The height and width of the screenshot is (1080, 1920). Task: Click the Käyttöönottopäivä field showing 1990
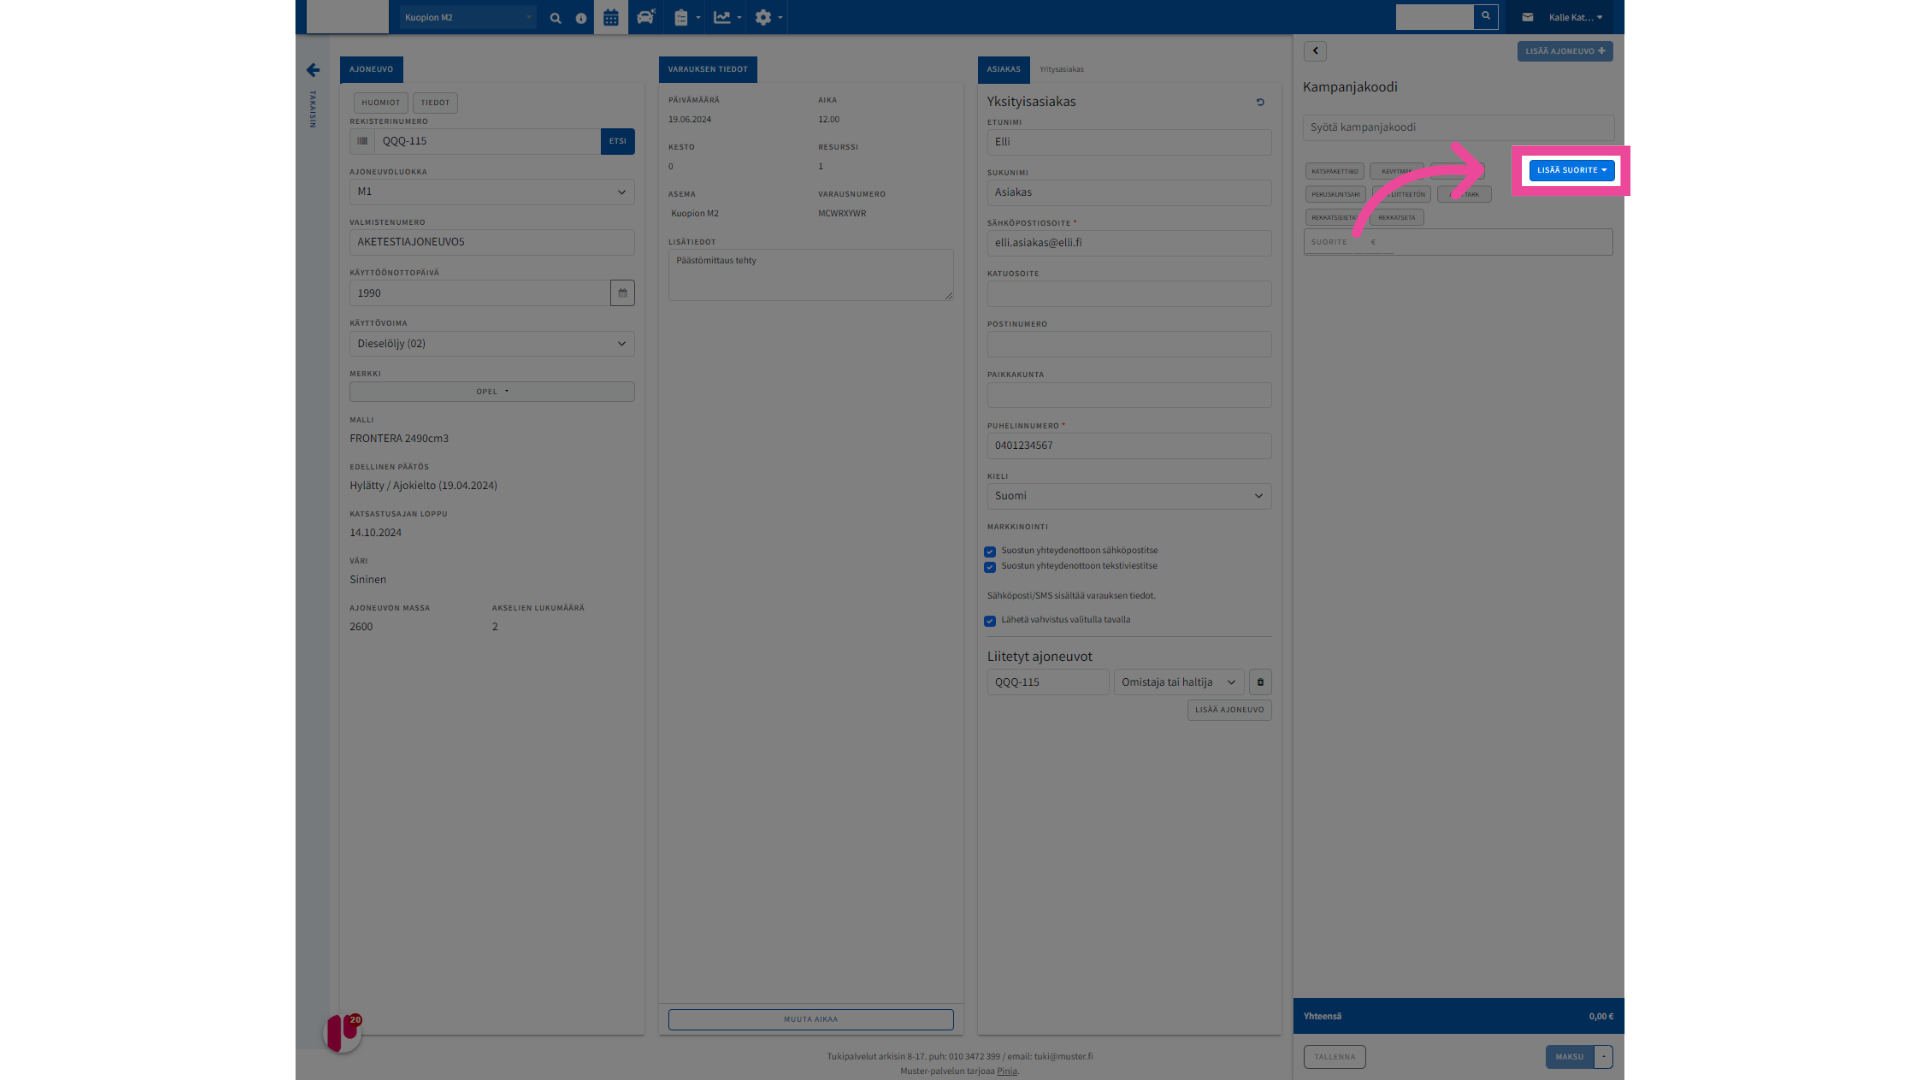[480, 293]
